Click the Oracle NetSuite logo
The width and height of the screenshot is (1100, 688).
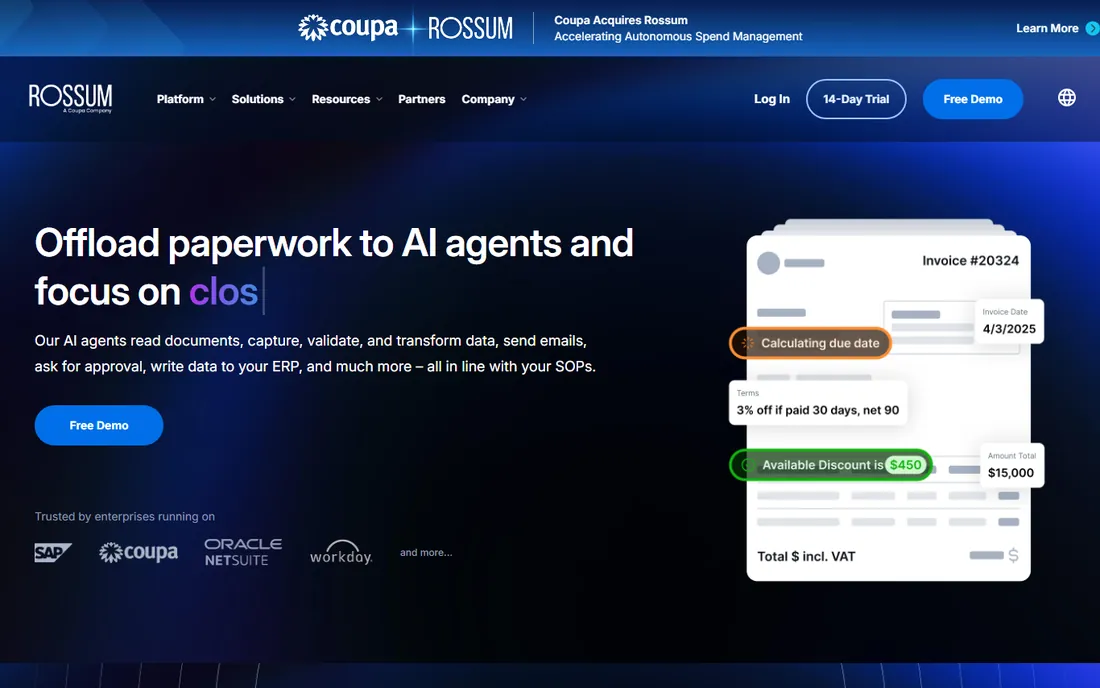click(x=243, y=552)
